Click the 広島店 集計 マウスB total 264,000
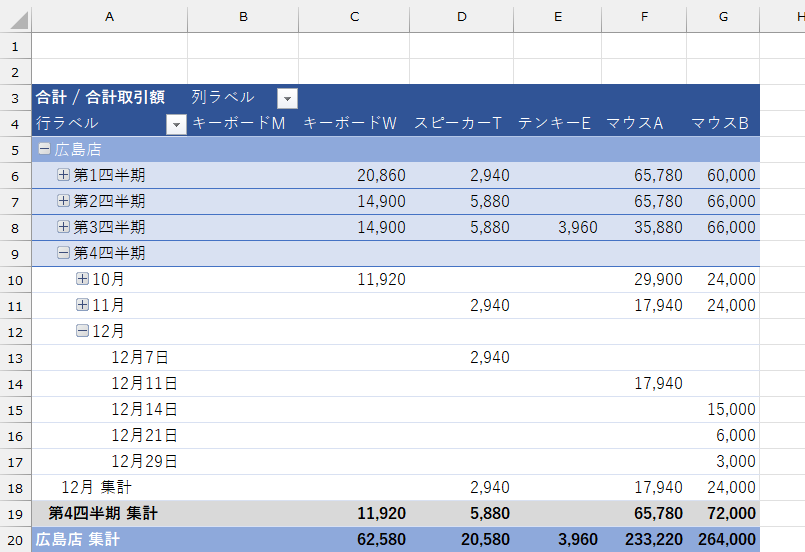The height and width of the screenshot is (552, 805). click(x=722, y=540)
